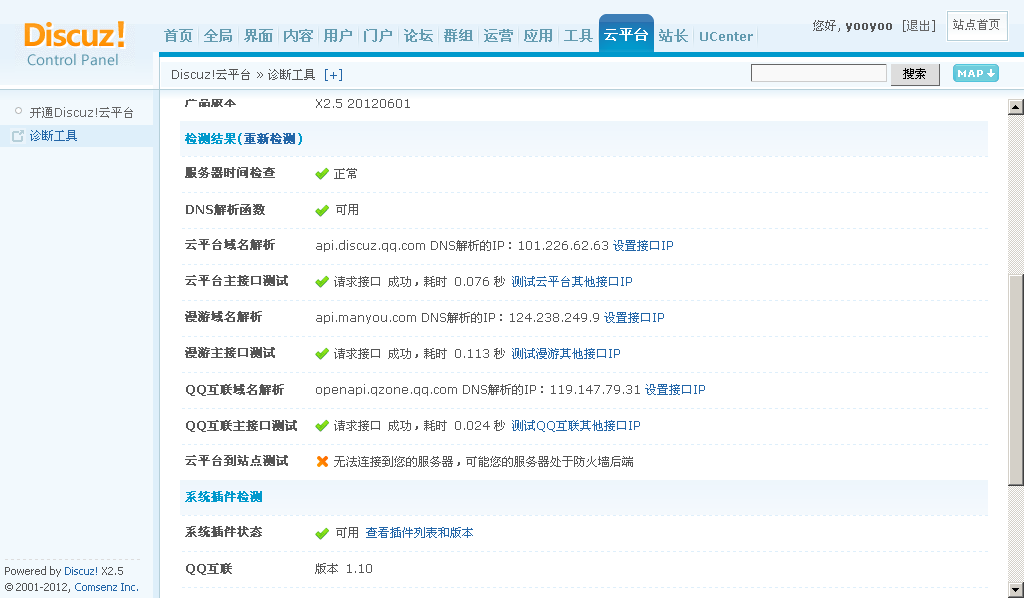The width and height of the screenshot is (1024, 598).
Task: Open the 内容 top menu
Action: coord(298,36)
